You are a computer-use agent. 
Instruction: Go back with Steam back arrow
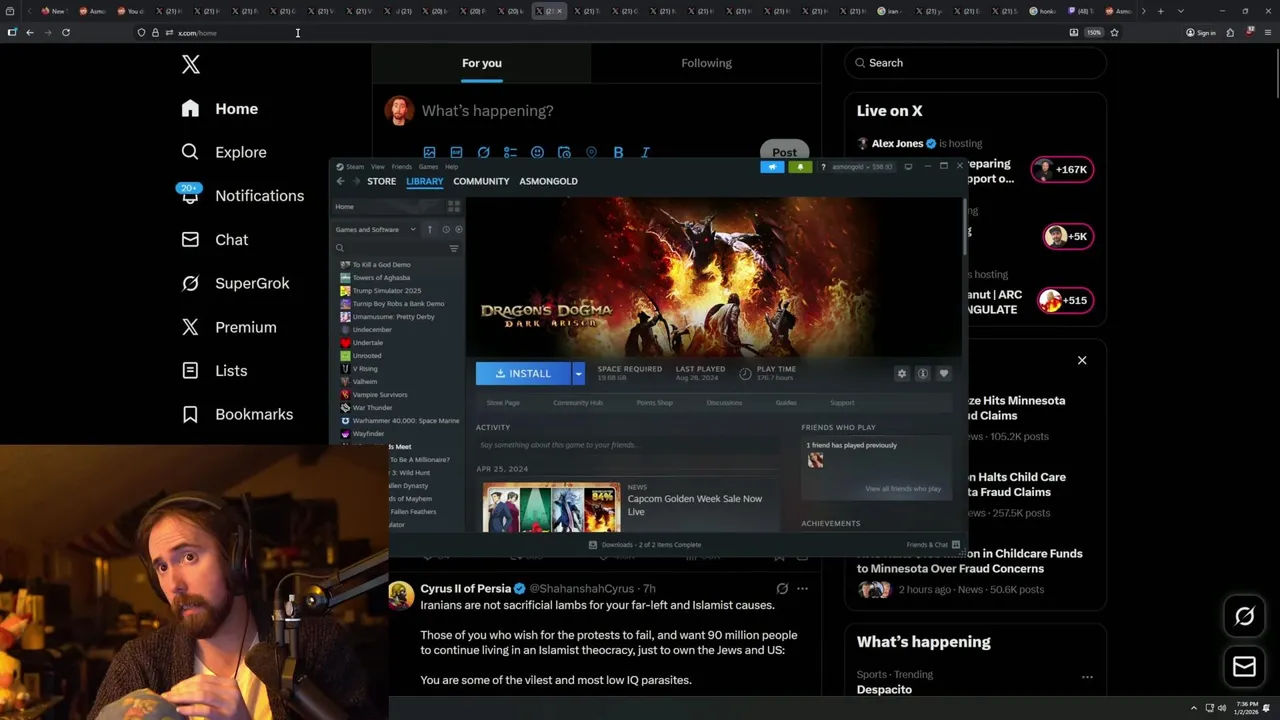pos(340,181)
